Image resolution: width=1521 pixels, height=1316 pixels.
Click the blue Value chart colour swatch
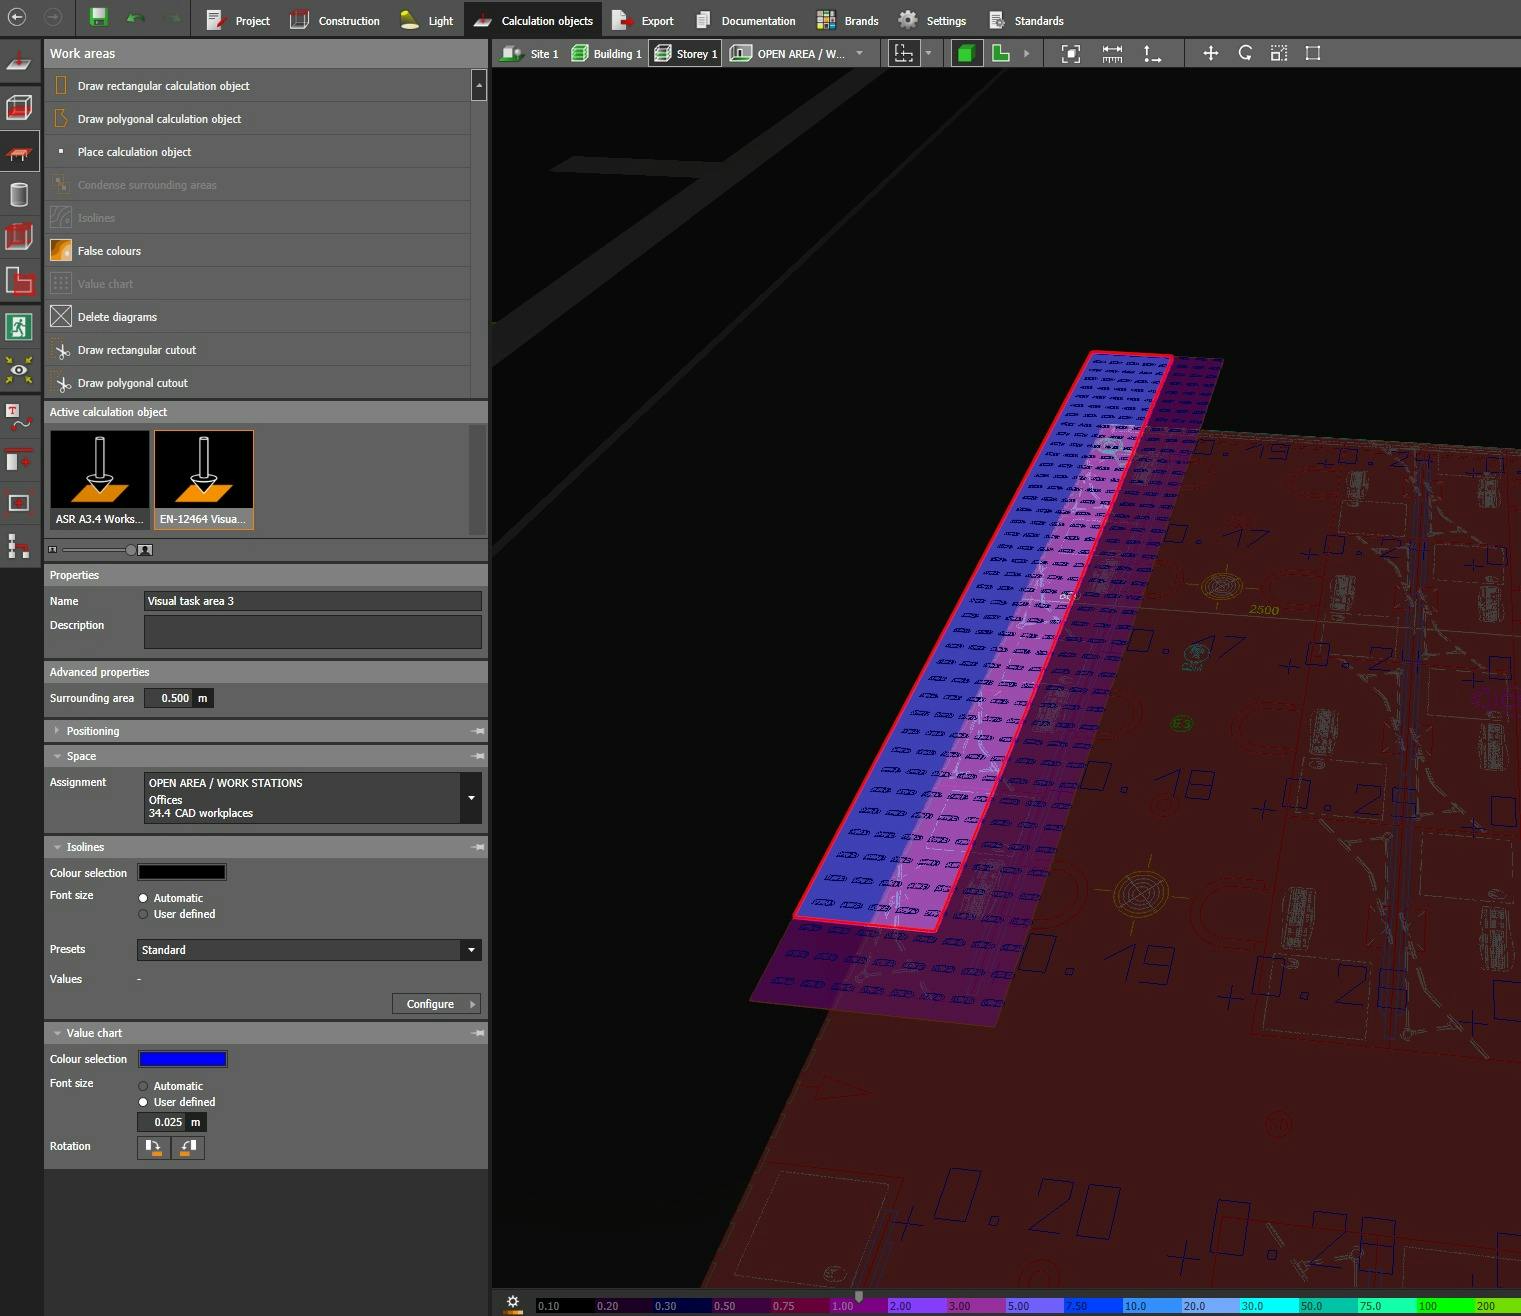tap(182, 1059)
